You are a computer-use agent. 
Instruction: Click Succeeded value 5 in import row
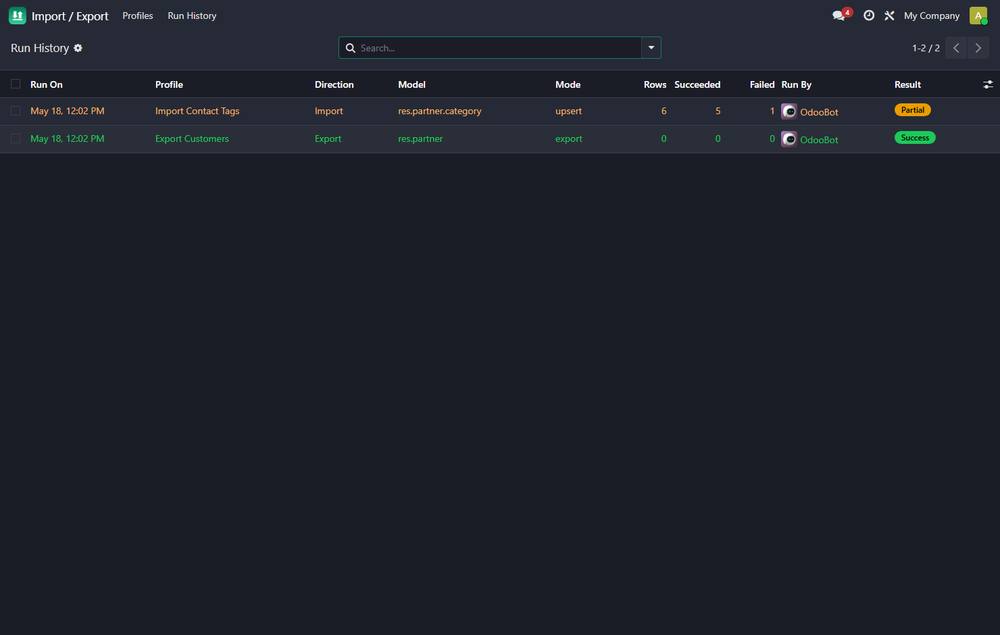(717, 111)
